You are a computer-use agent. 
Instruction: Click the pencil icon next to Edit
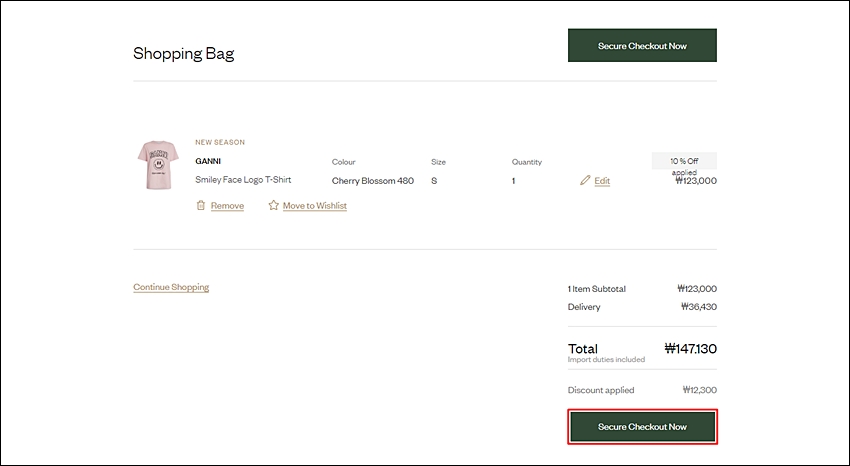coord(584,180)
